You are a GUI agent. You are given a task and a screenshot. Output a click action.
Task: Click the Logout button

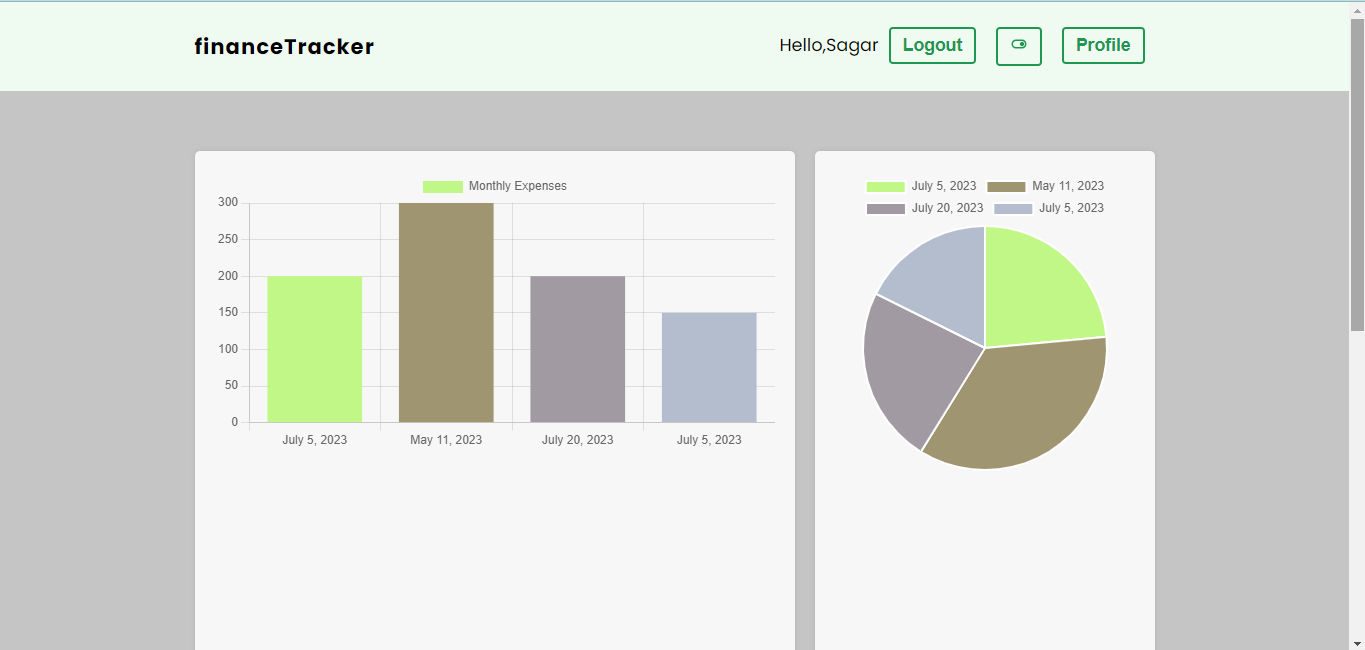[x=931, y=46]
